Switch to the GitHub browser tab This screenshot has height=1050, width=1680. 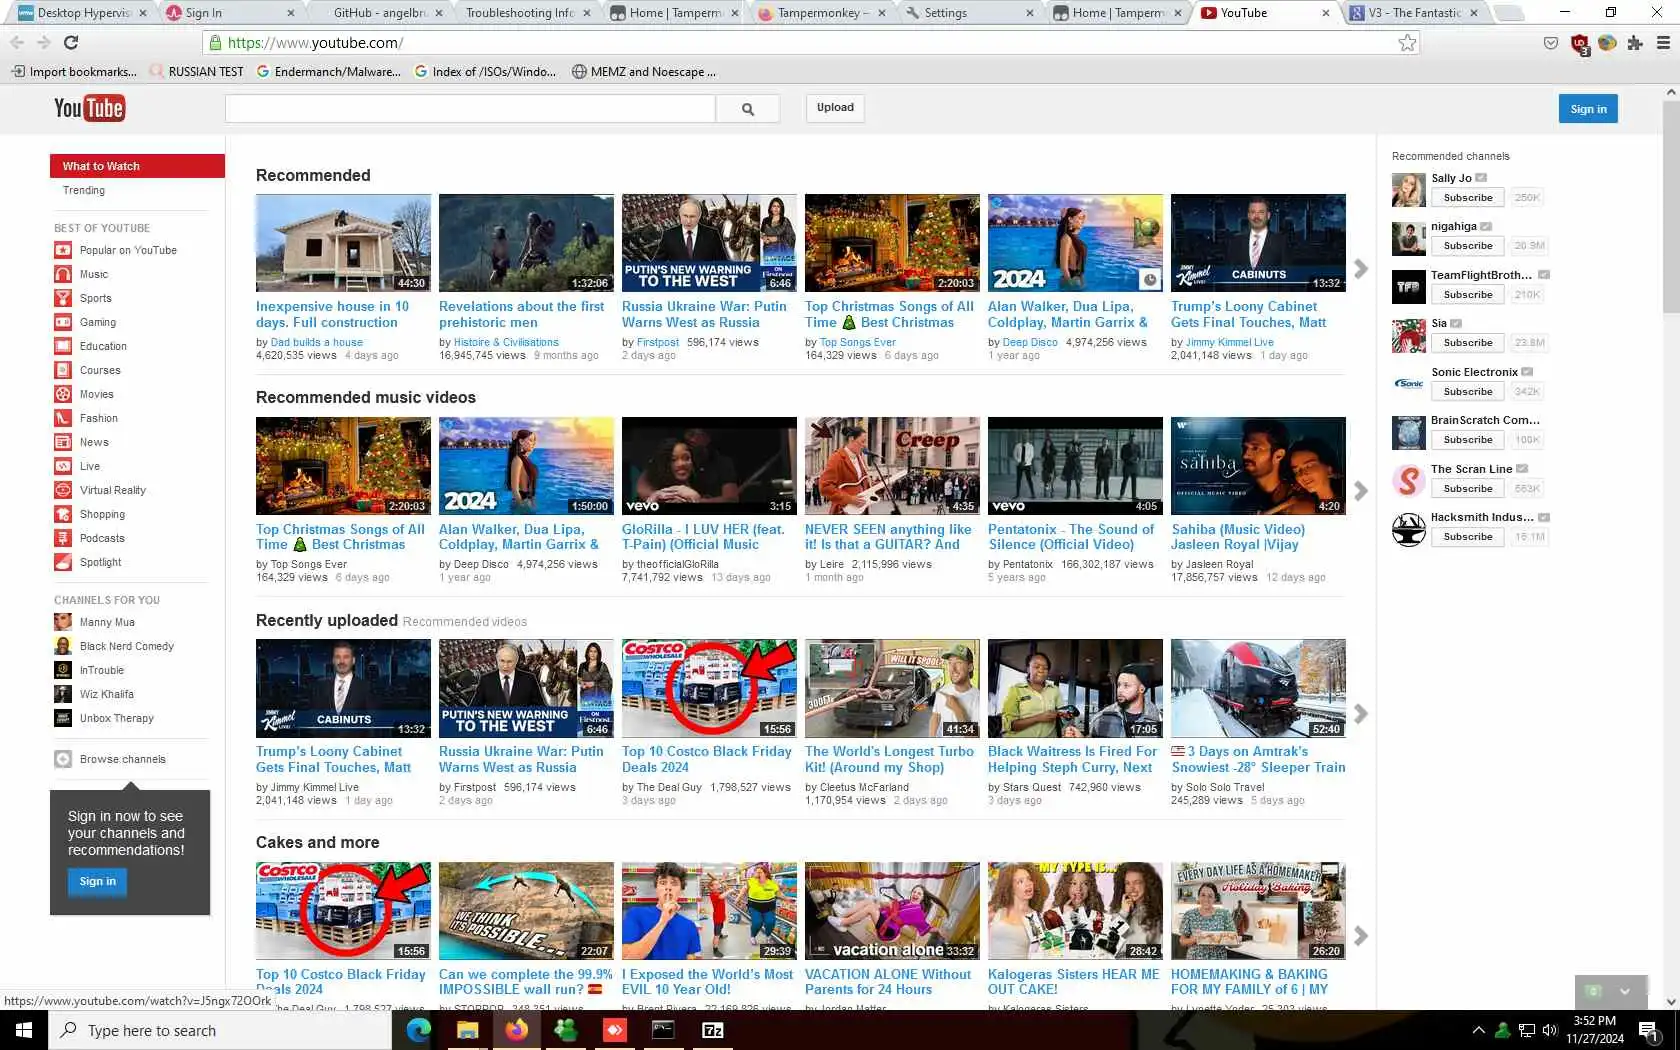380,13
